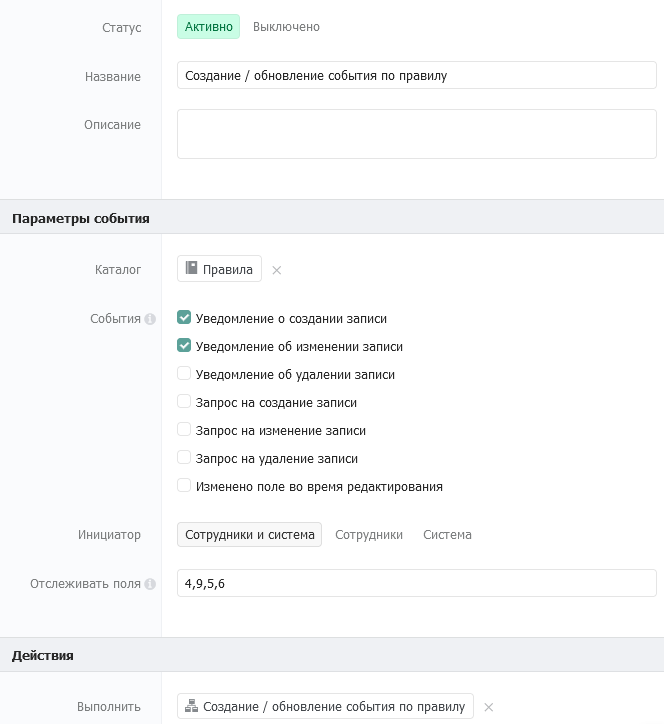Screen dimensions: 664x724
Task: Enable Запрос на удаление записи
Action: (184, 458)
